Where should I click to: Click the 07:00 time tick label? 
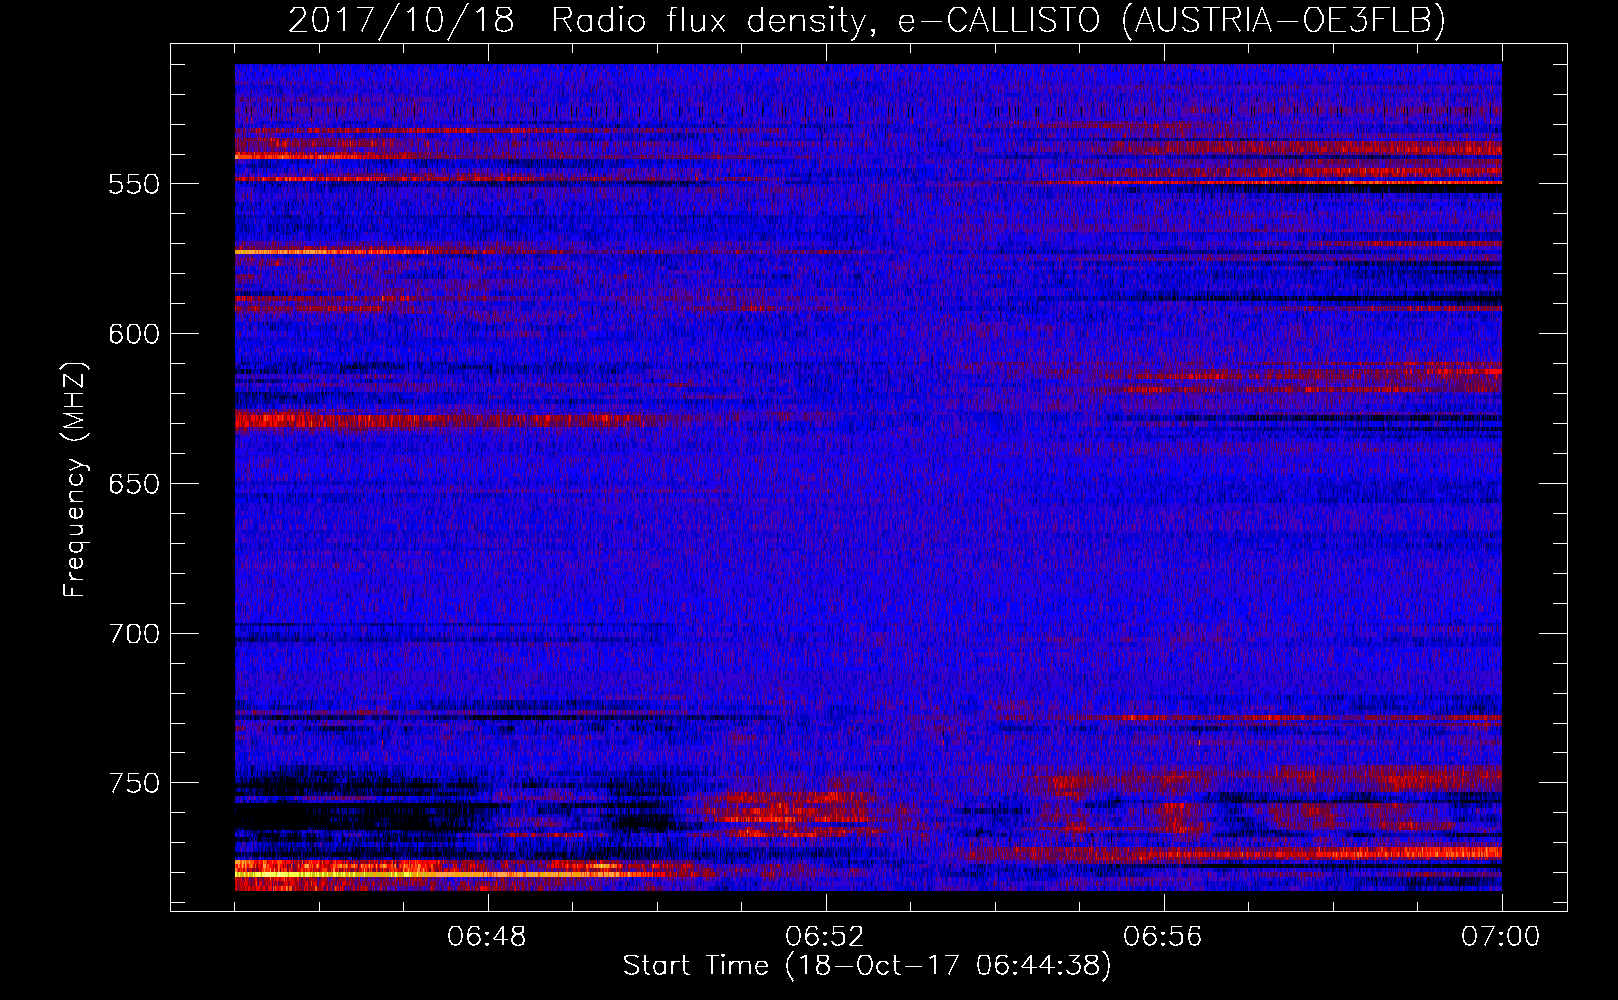1501,937
